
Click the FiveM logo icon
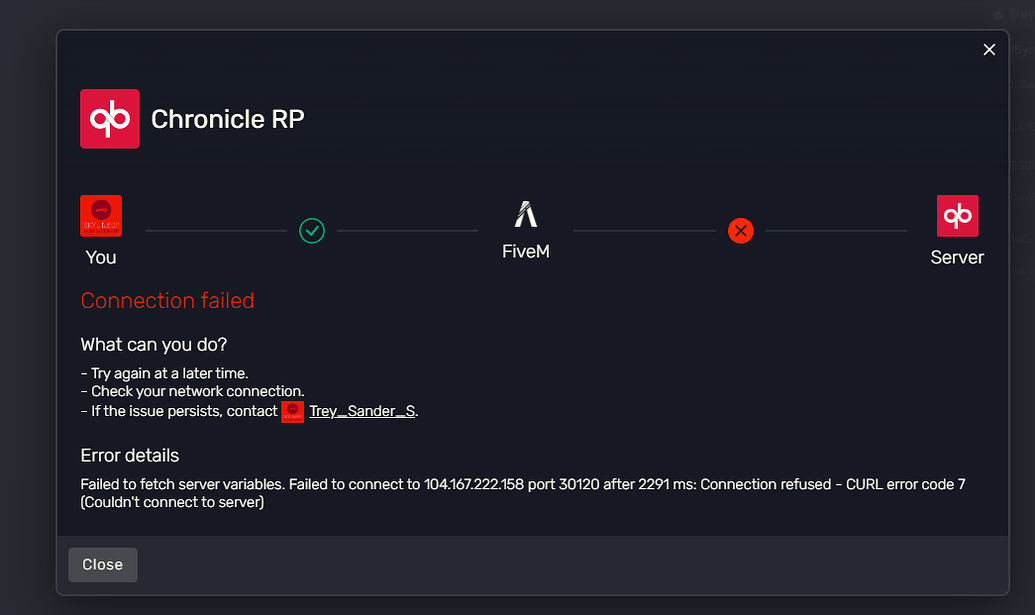(525, 213)
